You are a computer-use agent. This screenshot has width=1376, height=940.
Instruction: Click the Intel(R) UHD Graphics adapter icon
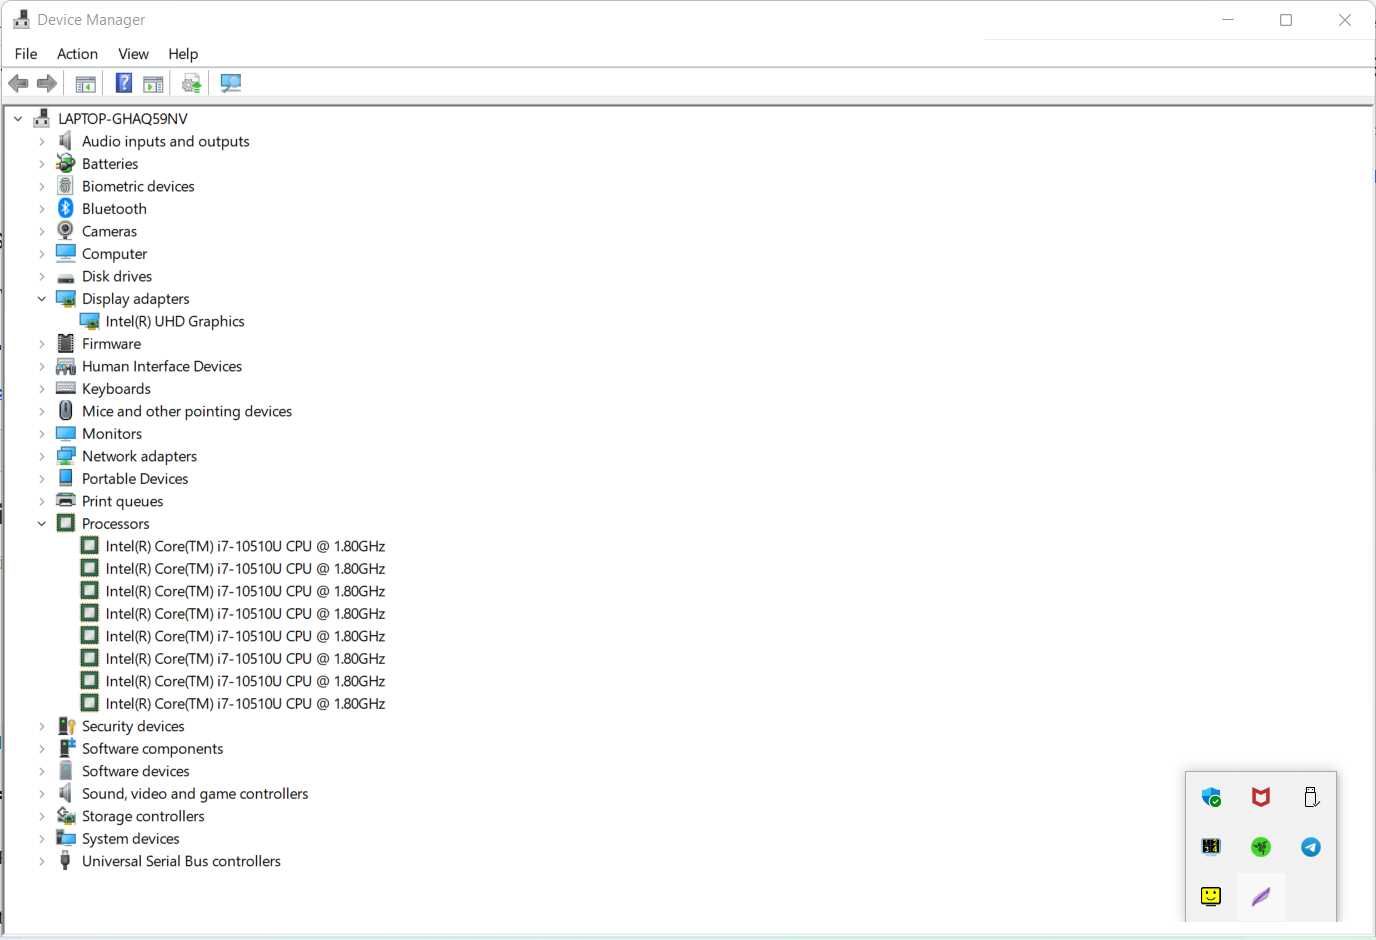90,321
